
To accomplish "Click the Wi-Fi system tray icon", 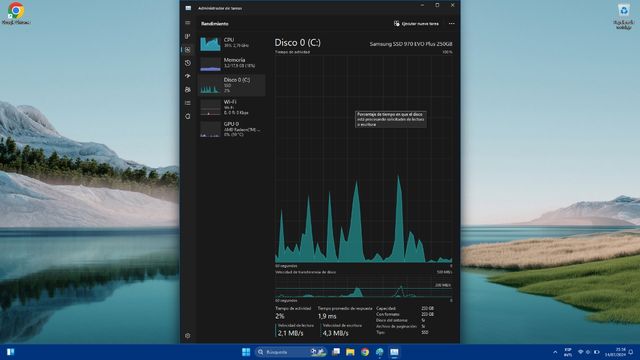I will pos(580,352).
